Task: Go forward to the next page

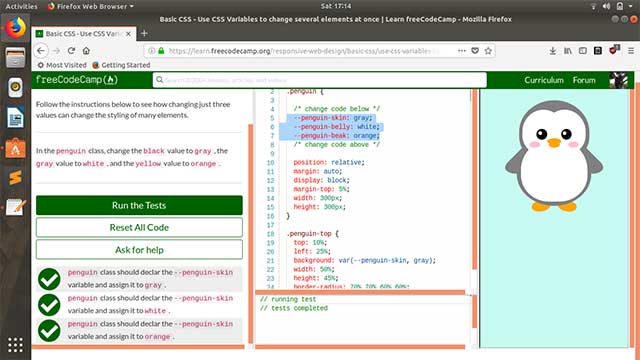Action: [56, 51]
